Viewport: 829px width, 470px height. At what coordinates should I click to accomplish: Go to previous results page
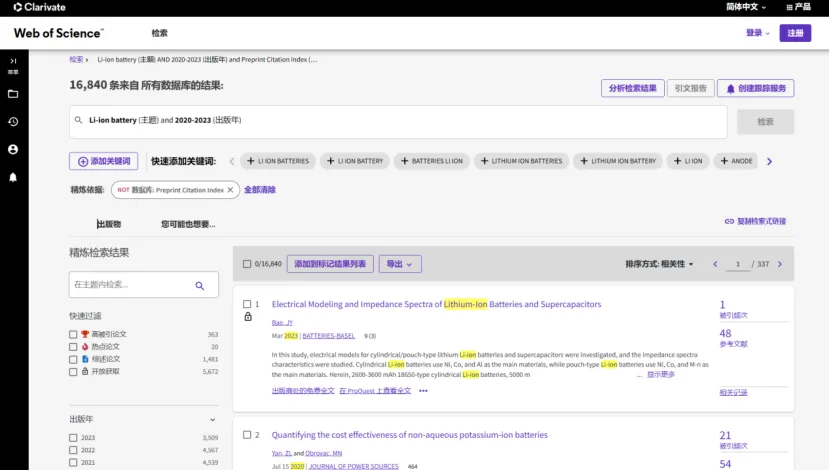715,264
